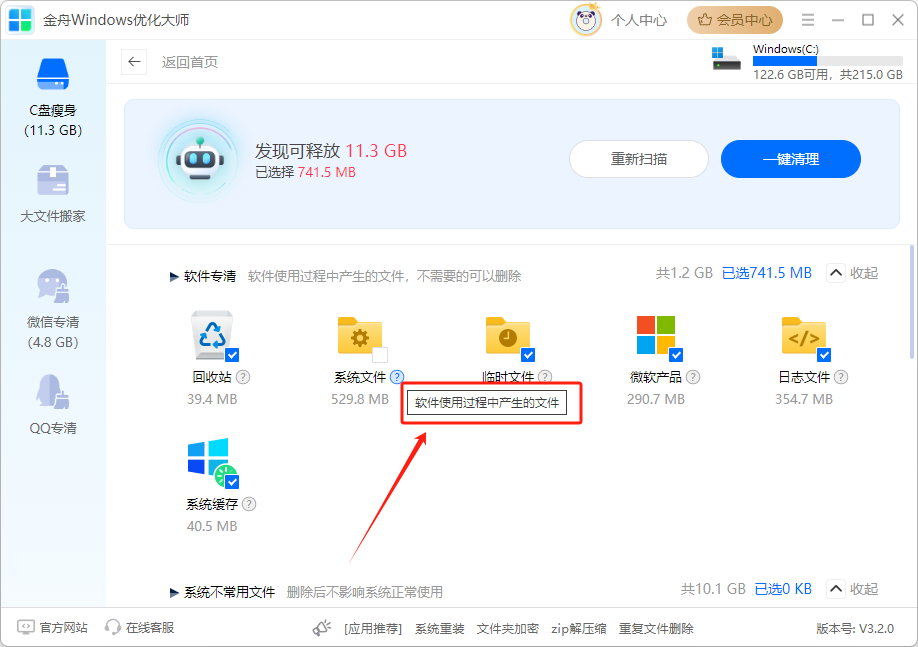Click the 版本号: V3.2.0 text

855,629
